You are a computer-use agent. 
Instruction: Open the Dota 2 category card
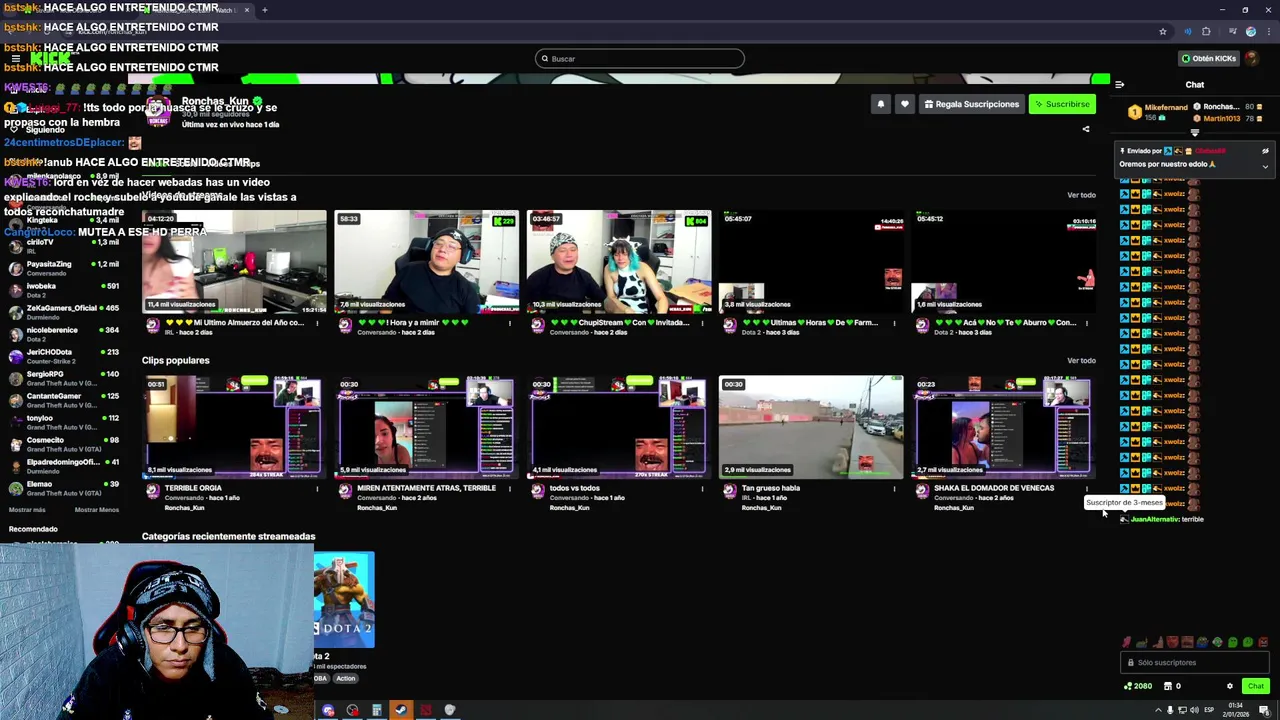coord(345,600)
